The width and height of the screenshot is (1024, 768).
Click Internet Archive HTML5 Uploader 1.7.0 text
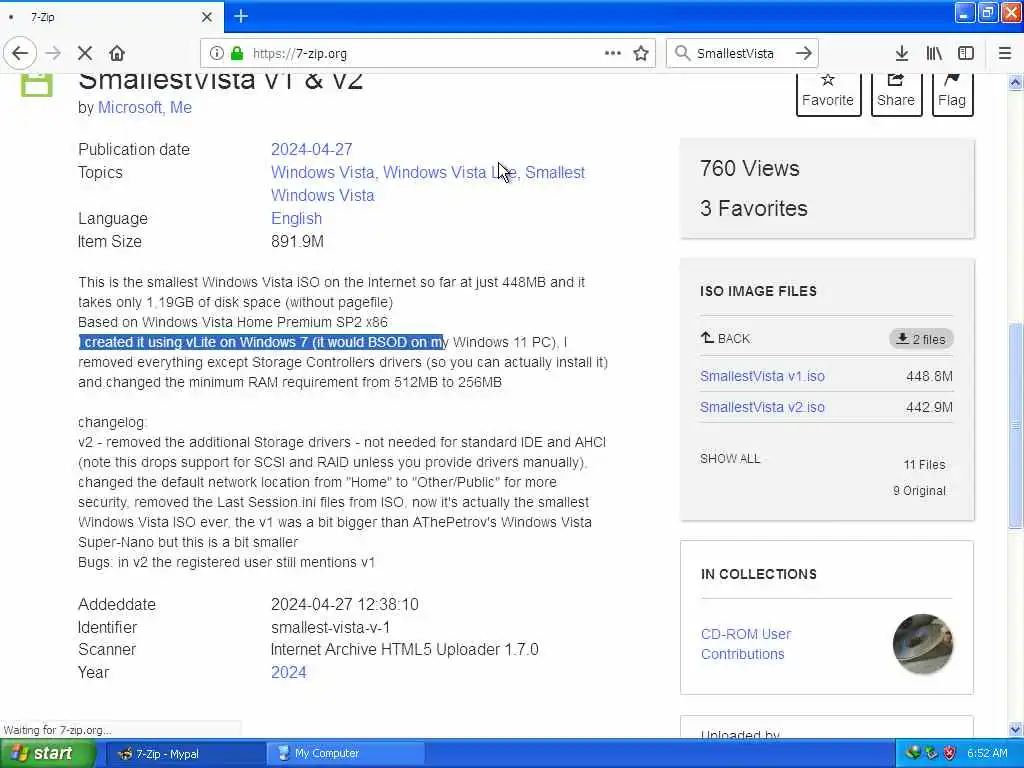click(x=404, y=650)
